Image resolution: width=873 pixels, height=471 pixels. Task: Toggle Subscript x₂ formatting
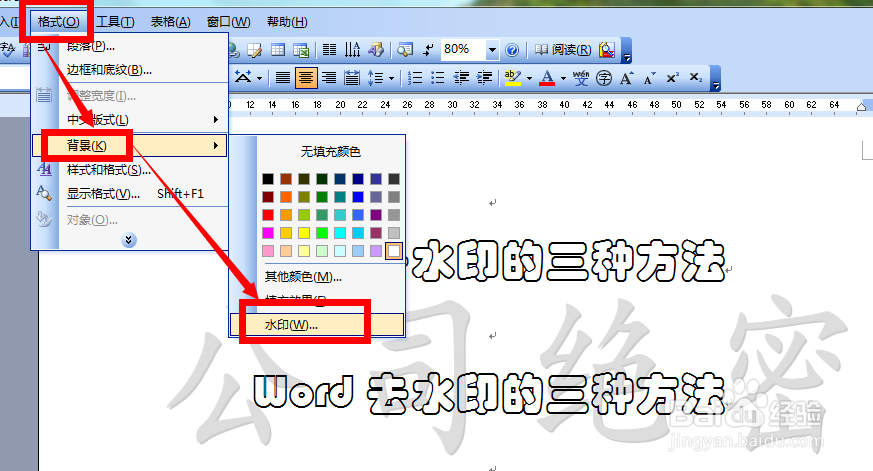coord(695,77)
